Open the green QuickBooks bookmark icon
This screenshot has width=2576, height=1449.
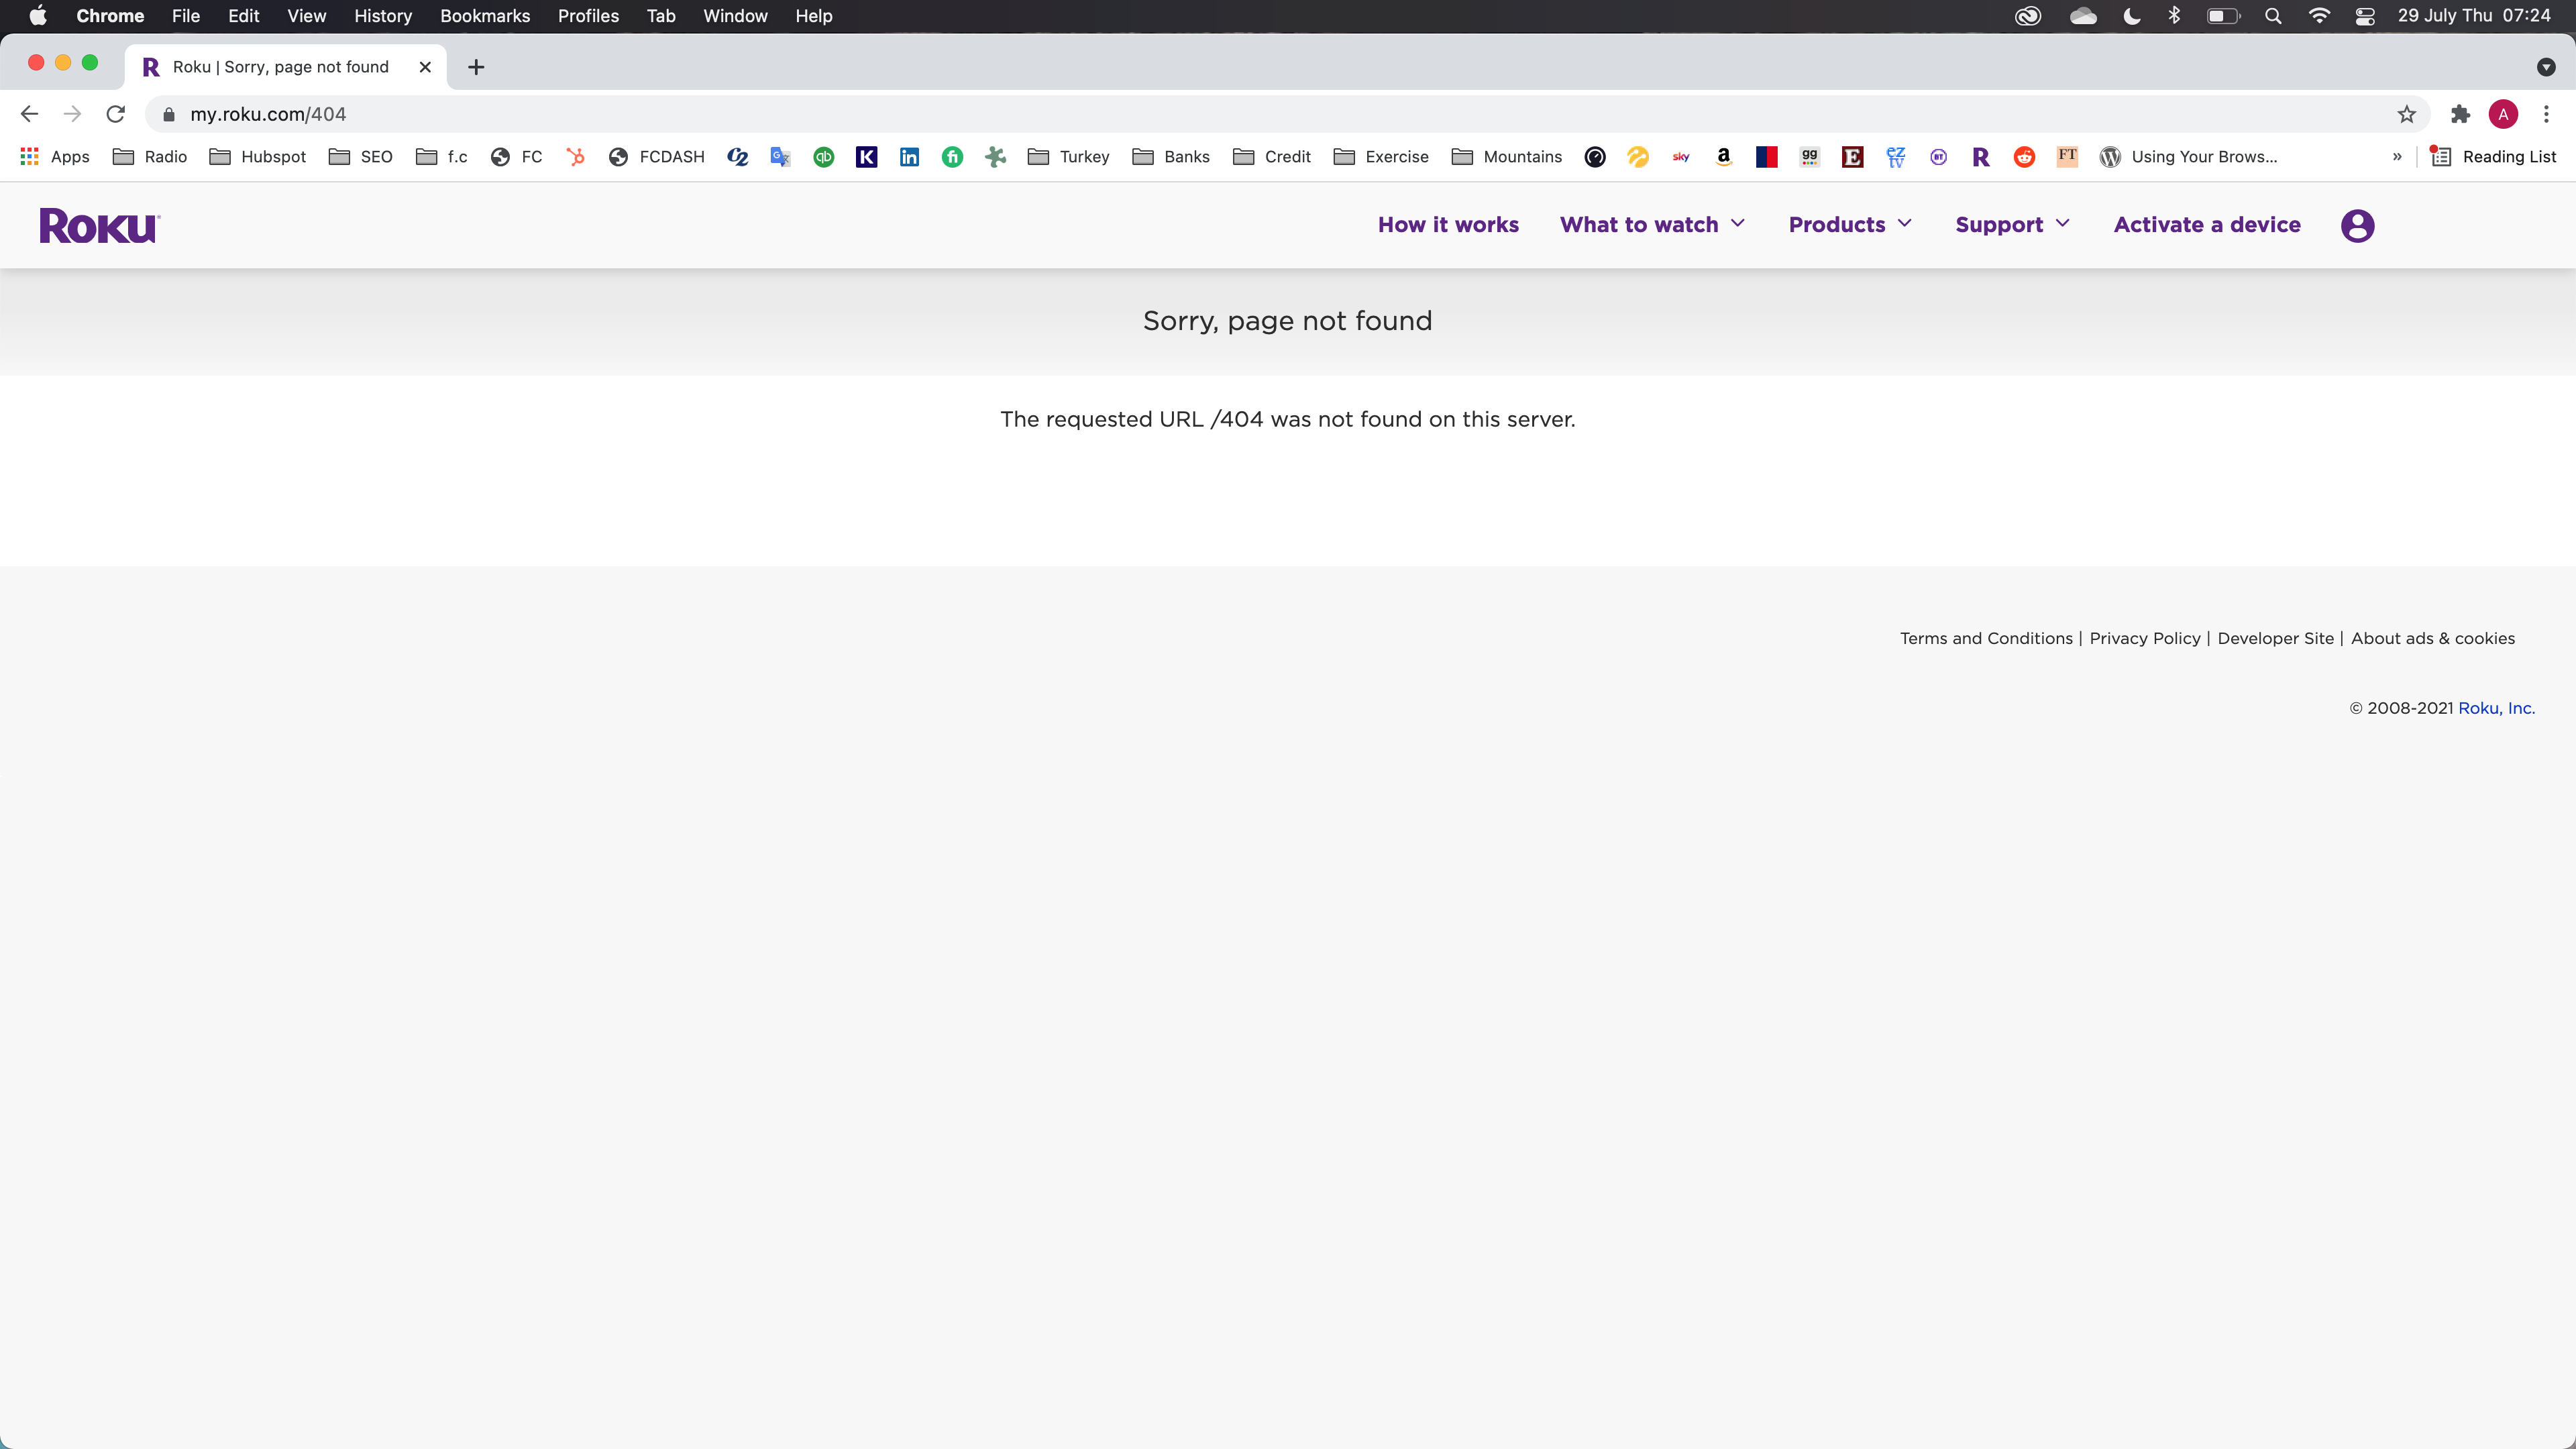tap(823, 157)
